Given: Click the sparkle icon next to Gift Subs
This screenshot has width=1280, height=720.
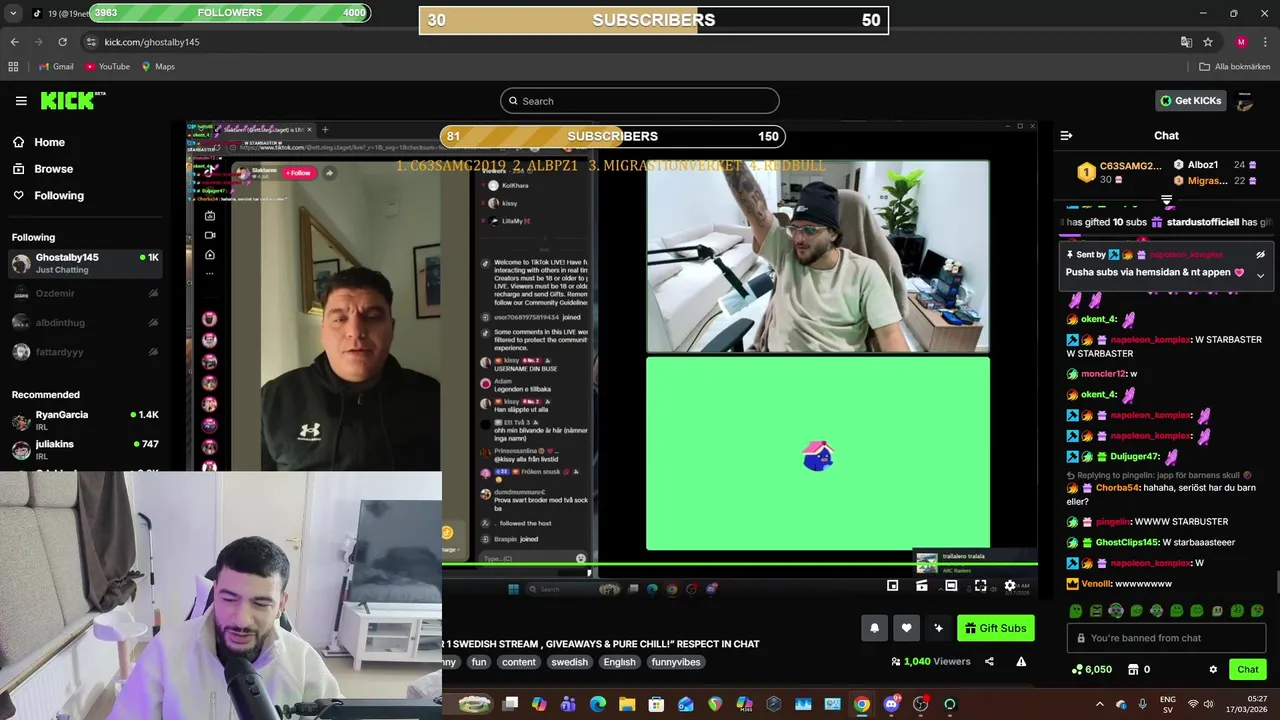Looking at the screenshot, I should tap(938, 628).
